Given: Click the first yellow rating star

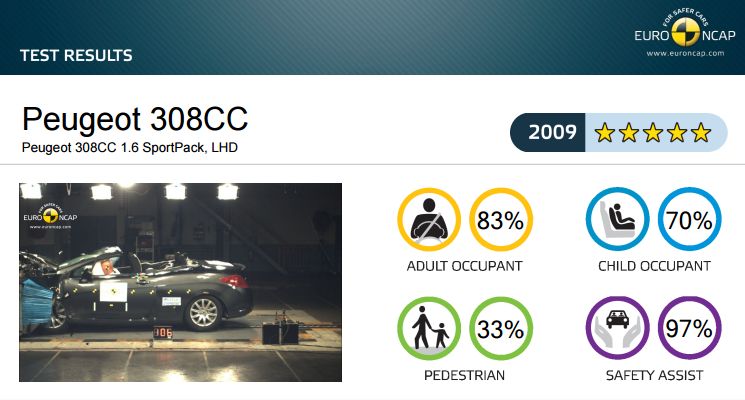Looking at the screenshot, I should click(x=604, y=133).
